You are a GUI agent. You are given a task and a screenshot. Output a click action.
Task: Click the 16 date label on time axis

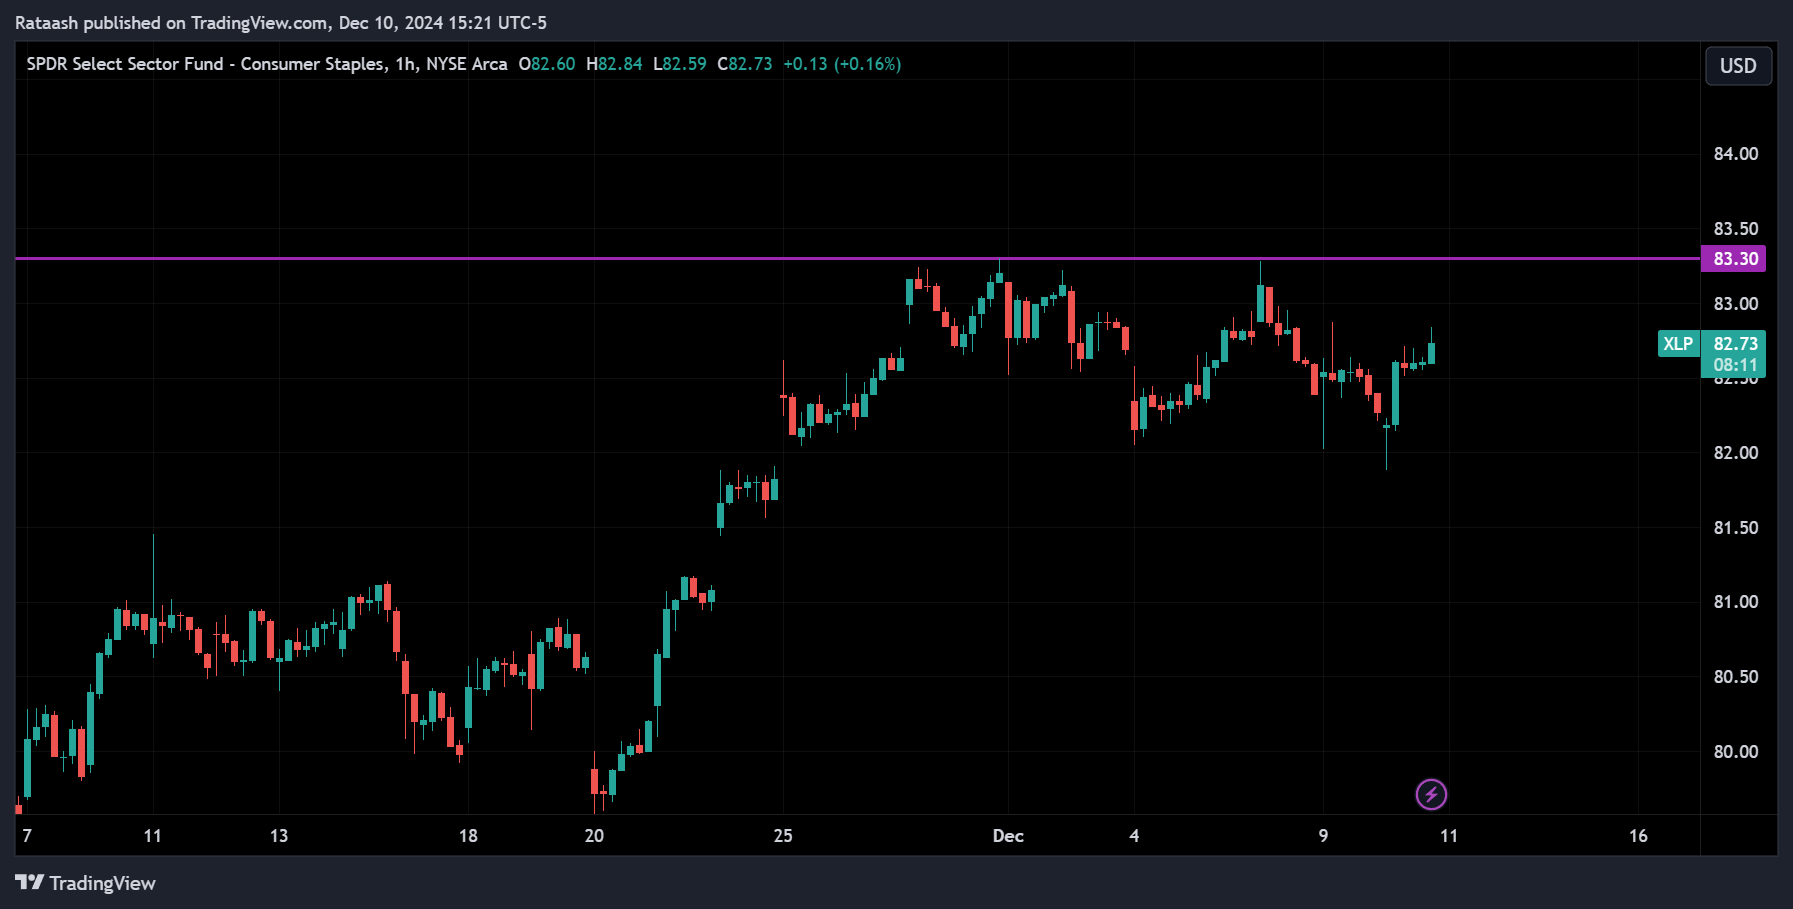pos(1638,836)
